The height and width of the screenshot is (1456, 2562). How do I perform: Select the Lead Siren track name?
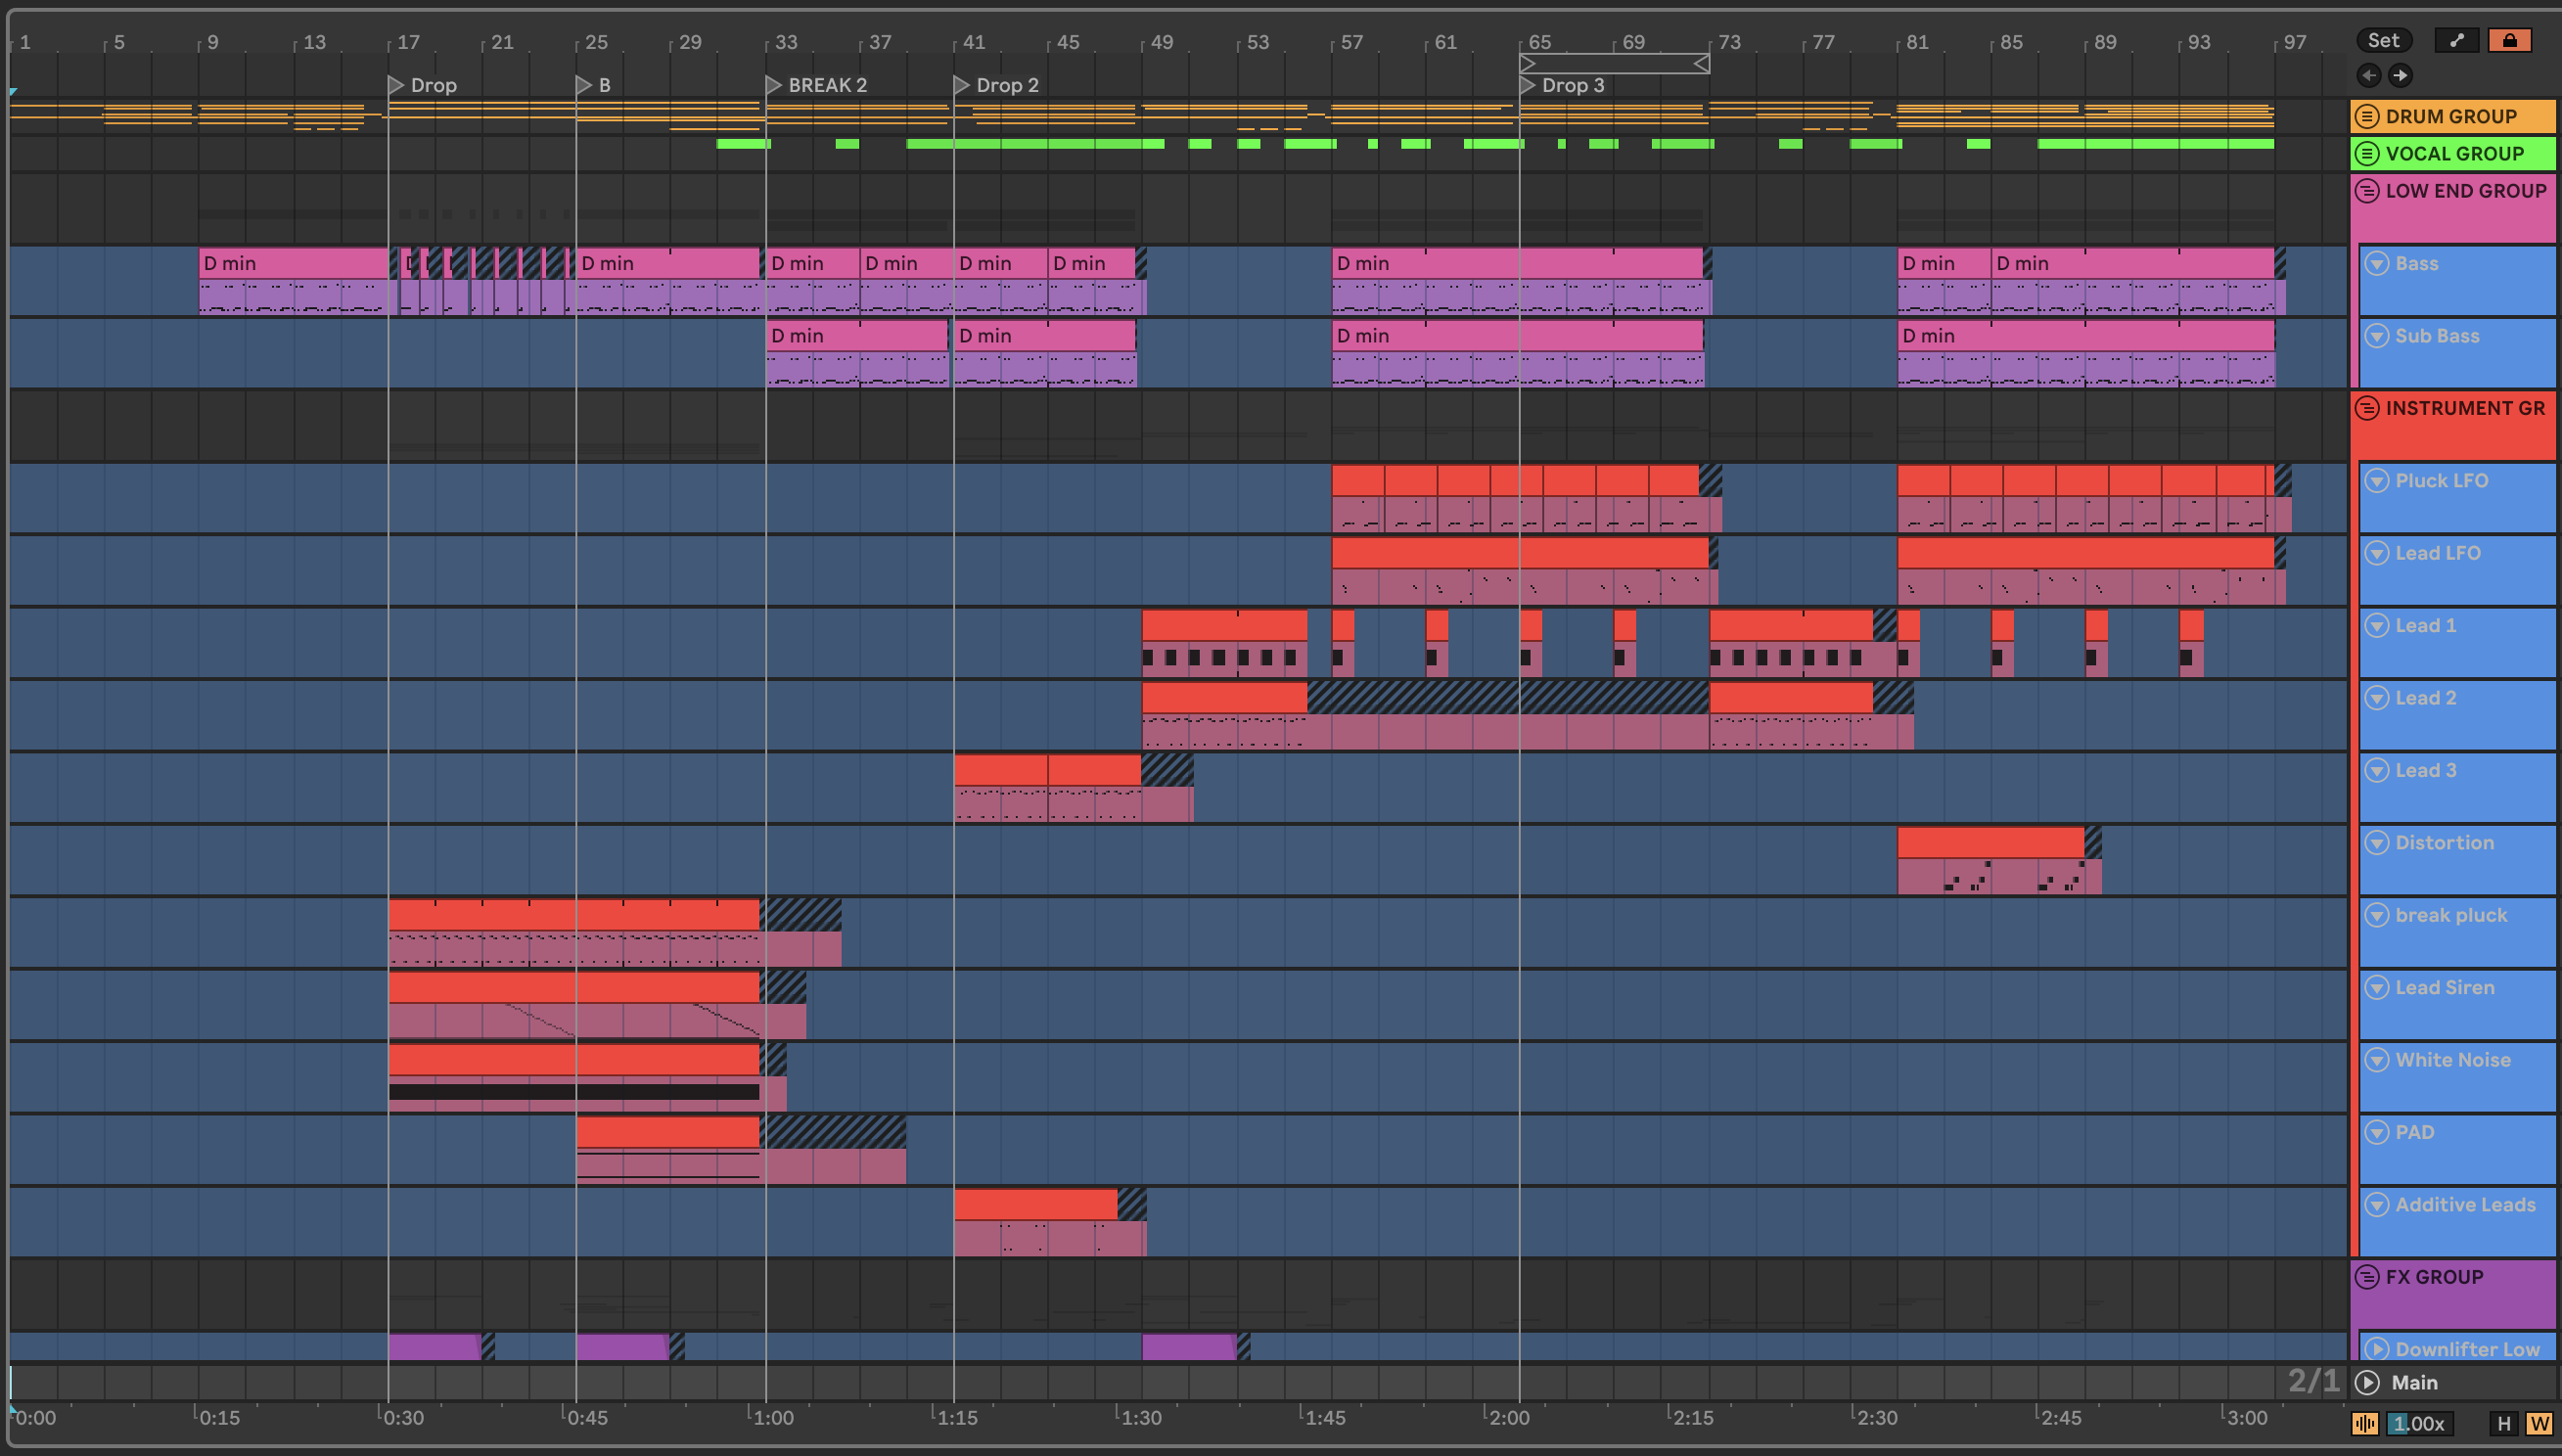tap(2444, 987)
